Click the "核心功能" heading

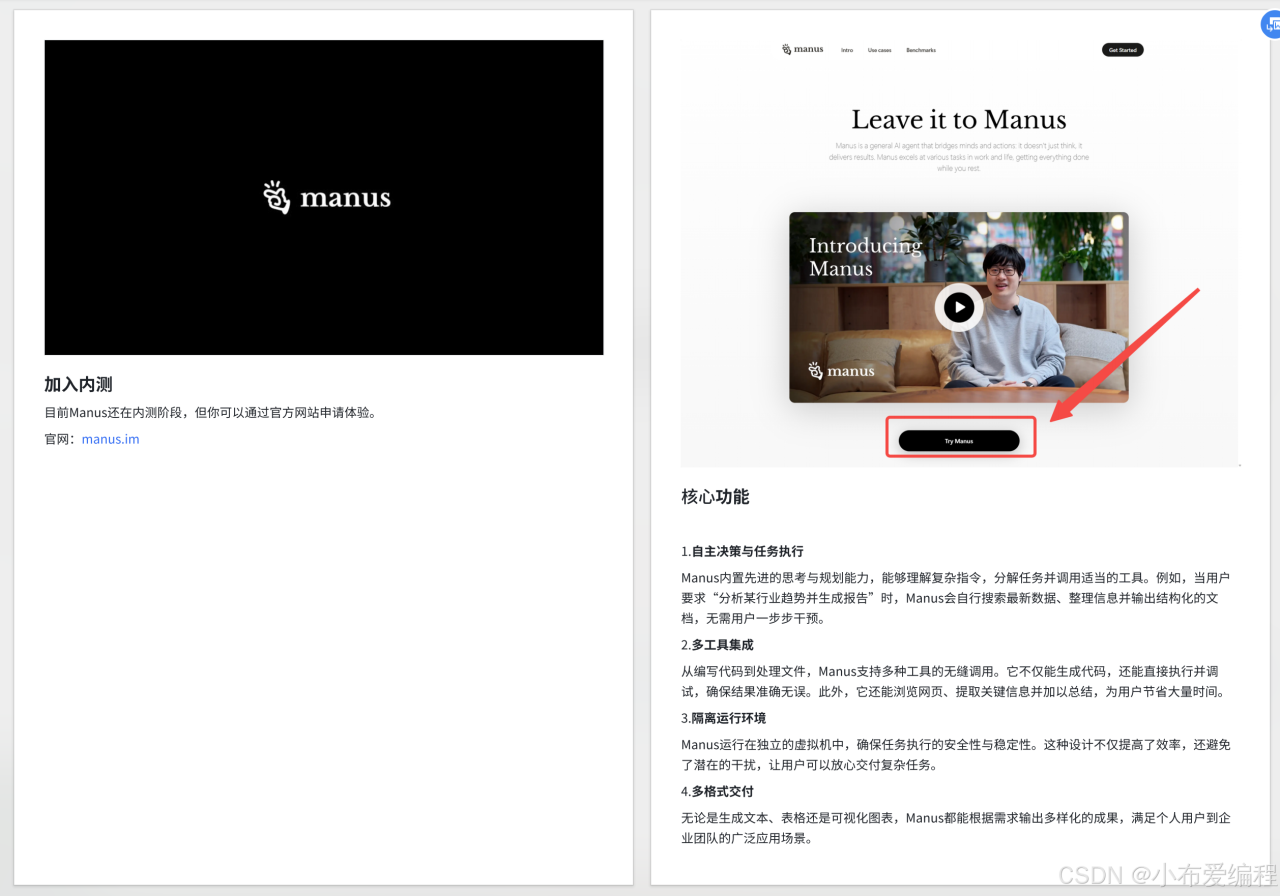(x=715, y=497)
